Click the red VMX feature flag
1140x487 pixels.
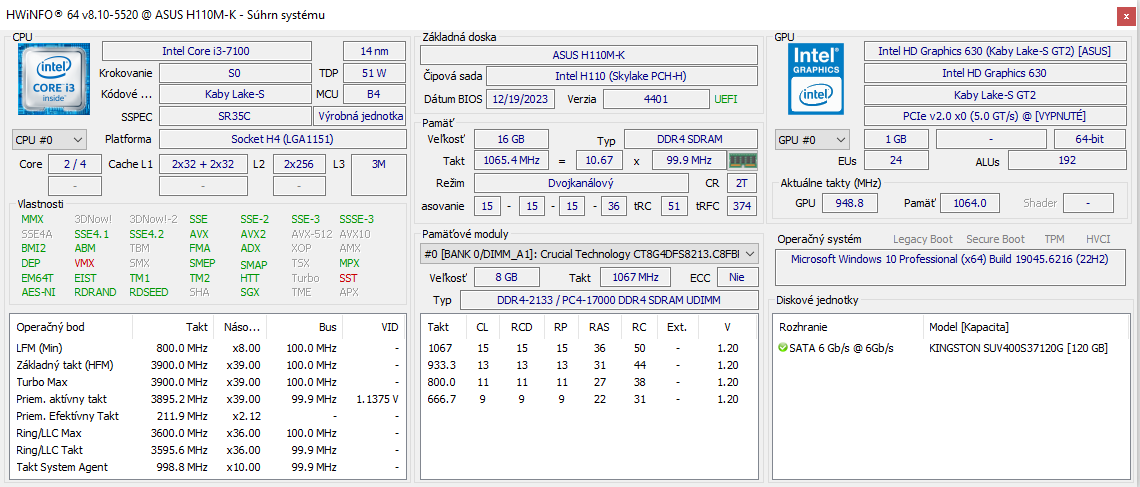pos(84,263)
